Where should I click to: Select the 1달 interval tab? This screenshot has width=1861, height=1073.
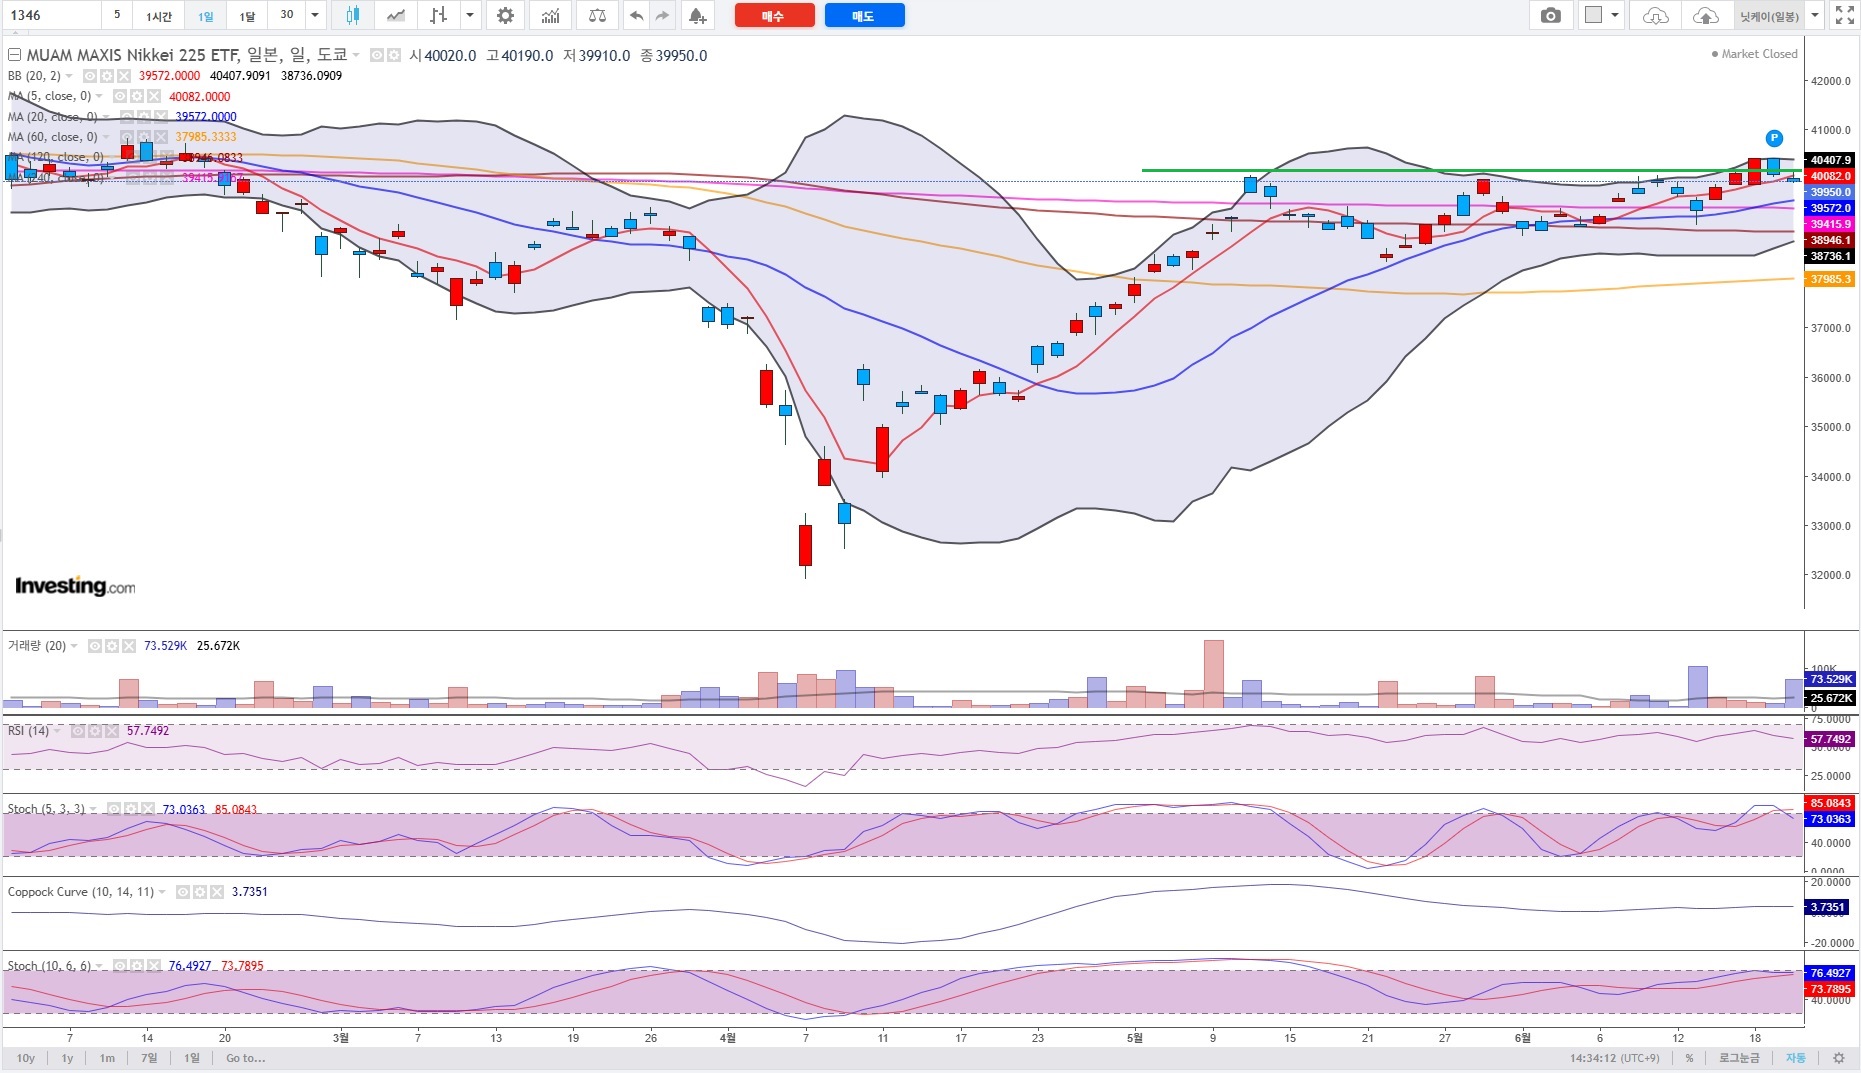coord(247,16)
